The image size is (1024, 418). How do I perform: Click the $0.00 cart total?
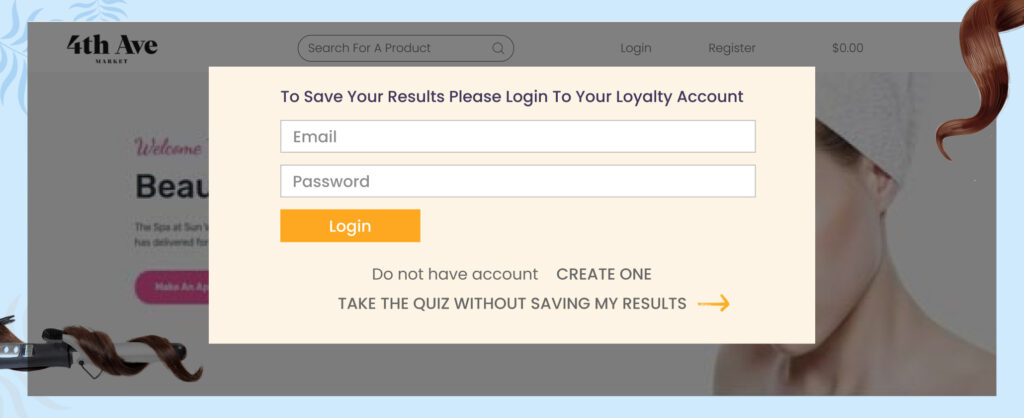coord(847,48)
